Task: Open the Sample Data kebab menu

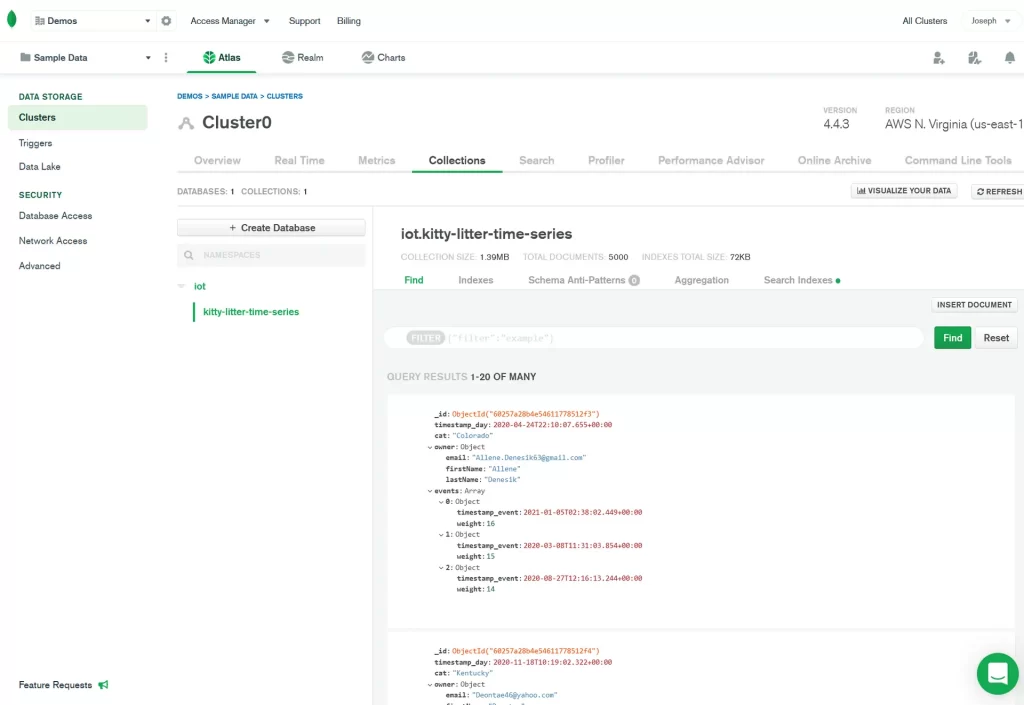Action: click(x=166, y=58)
